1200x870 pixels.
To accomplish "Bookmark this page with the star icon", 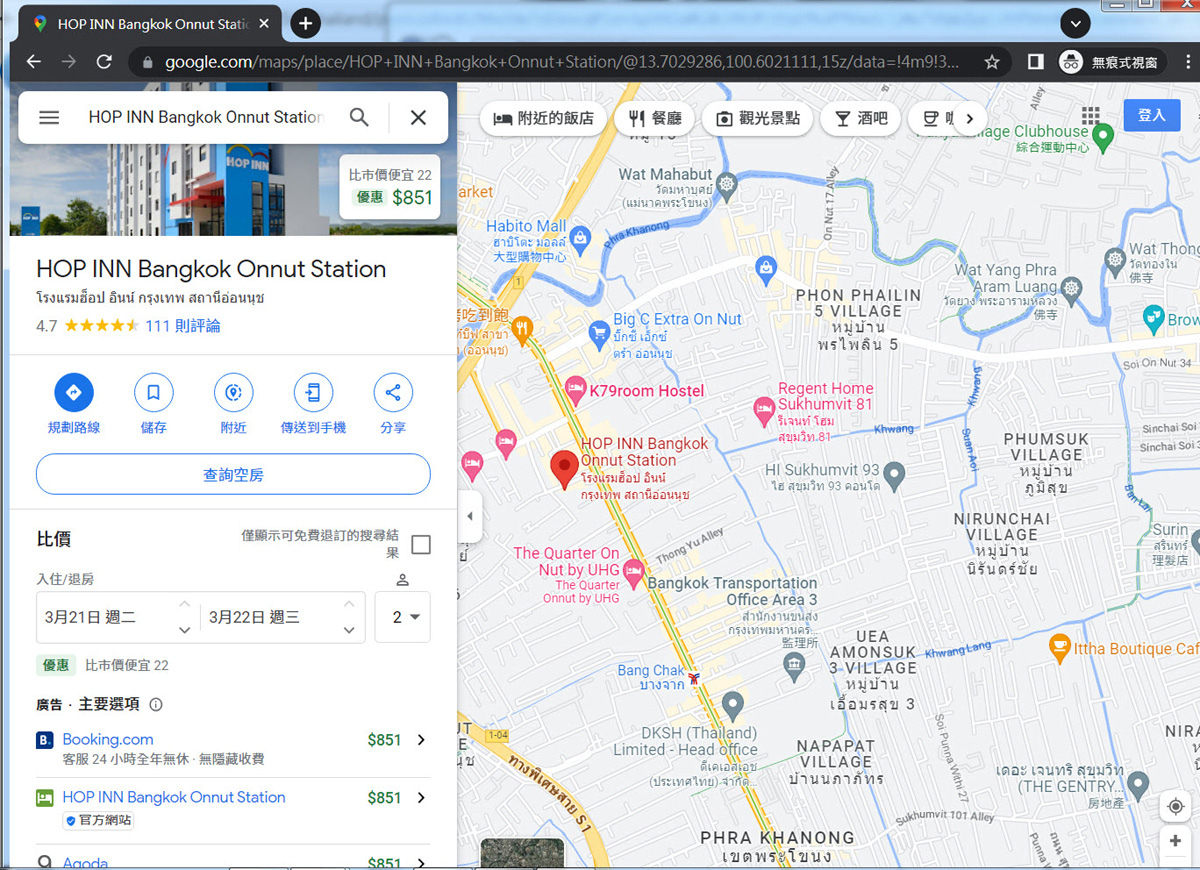I will coord(991,62).
